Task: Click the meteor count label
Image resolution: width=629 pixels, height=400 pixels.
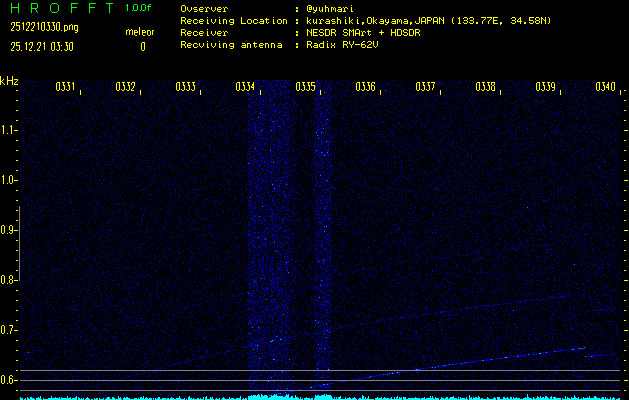Action: pyautogui.click(x=139, y=32)
